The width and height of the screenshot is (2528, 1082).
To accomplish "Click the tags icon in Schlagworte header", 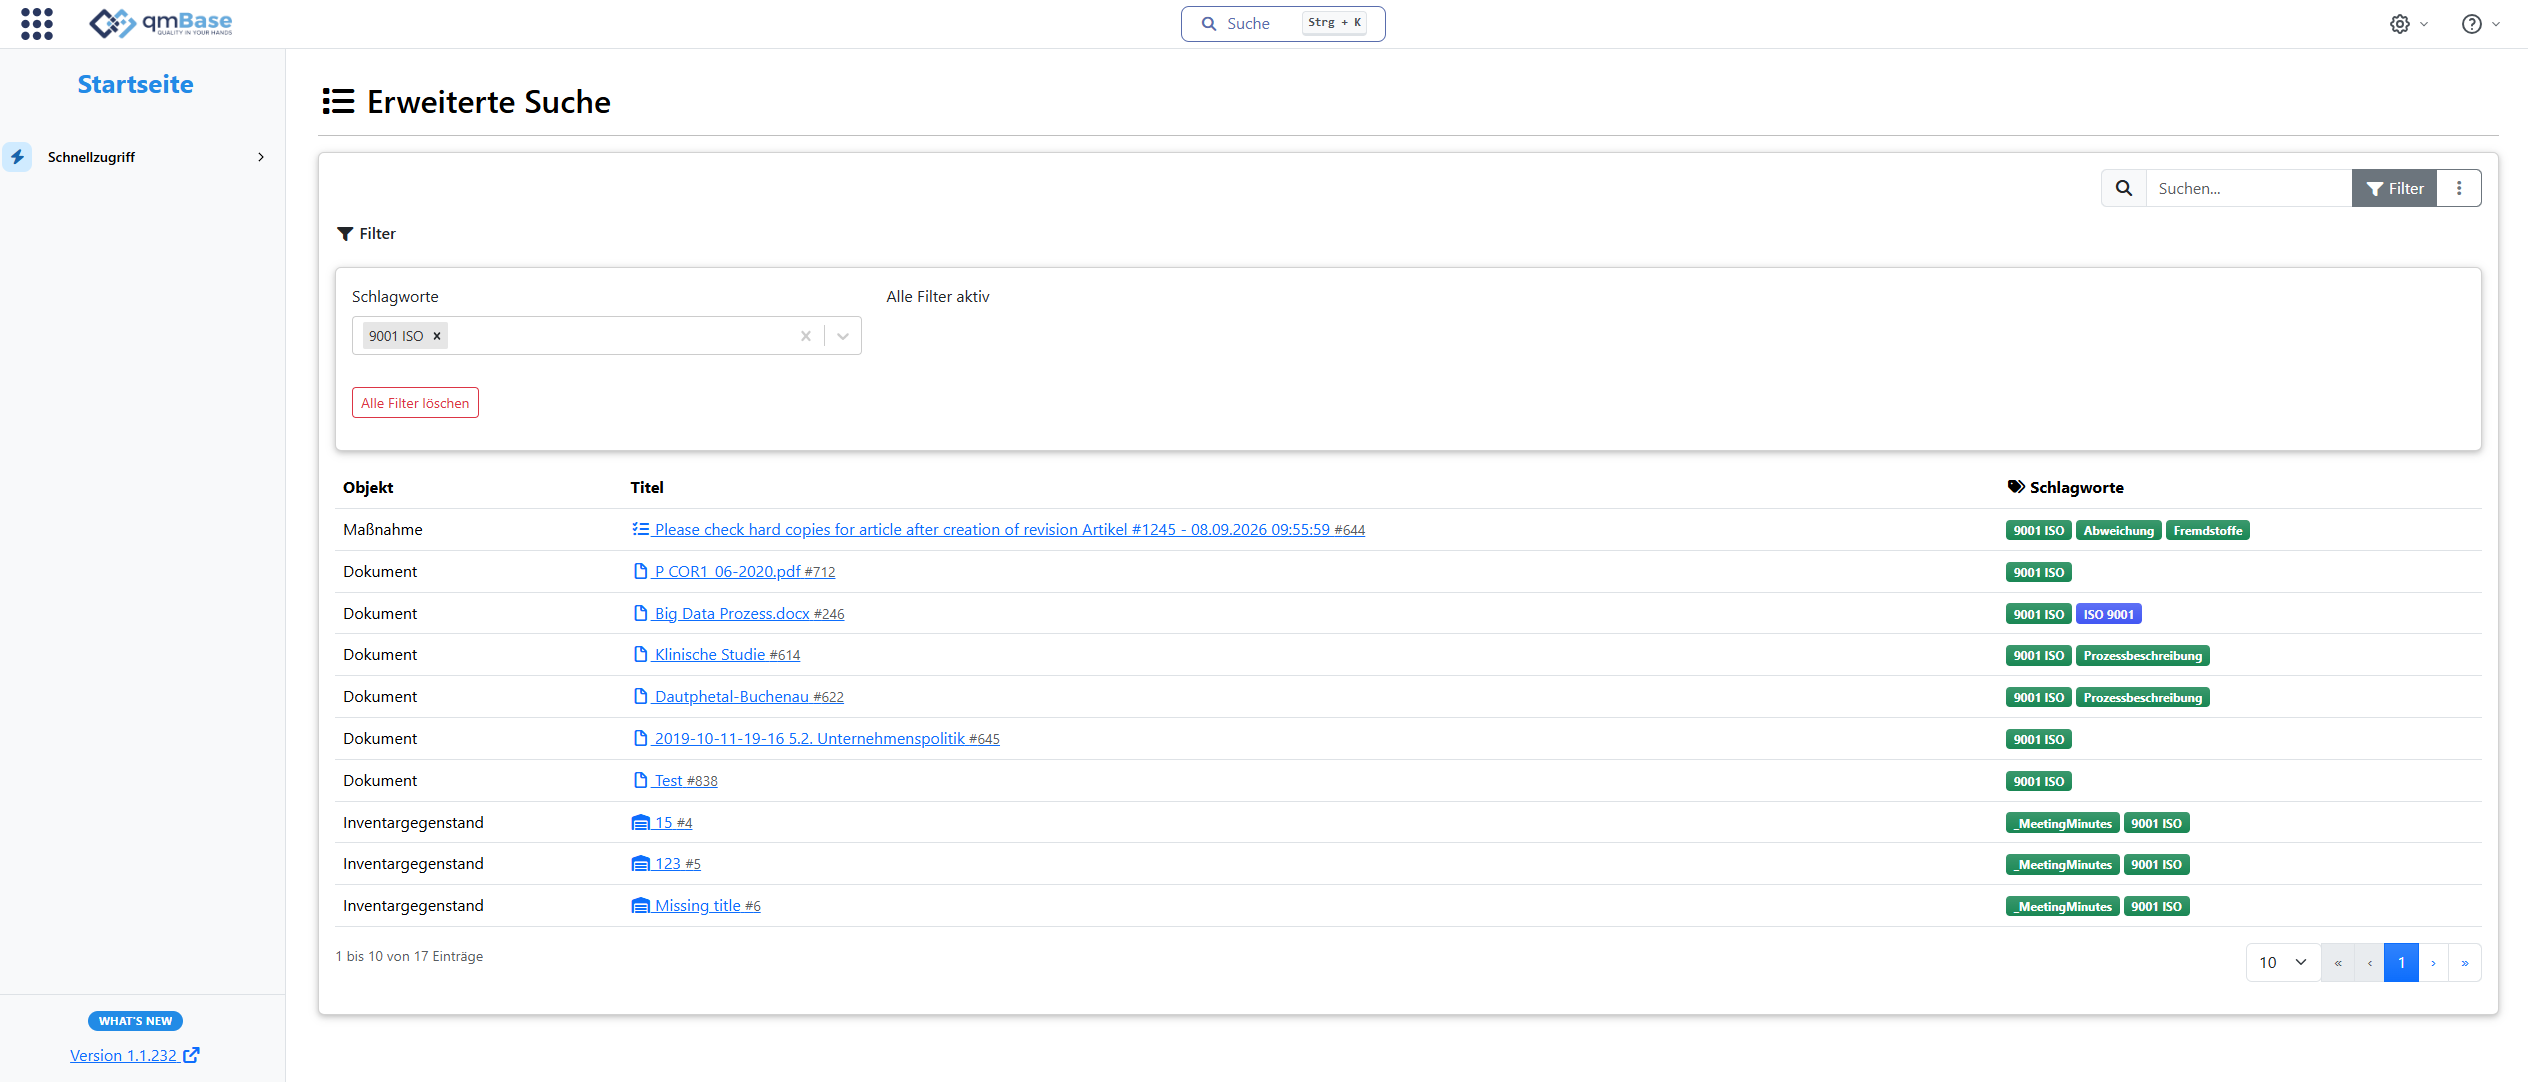I will pyautogui.click(x=2015, y=487).
